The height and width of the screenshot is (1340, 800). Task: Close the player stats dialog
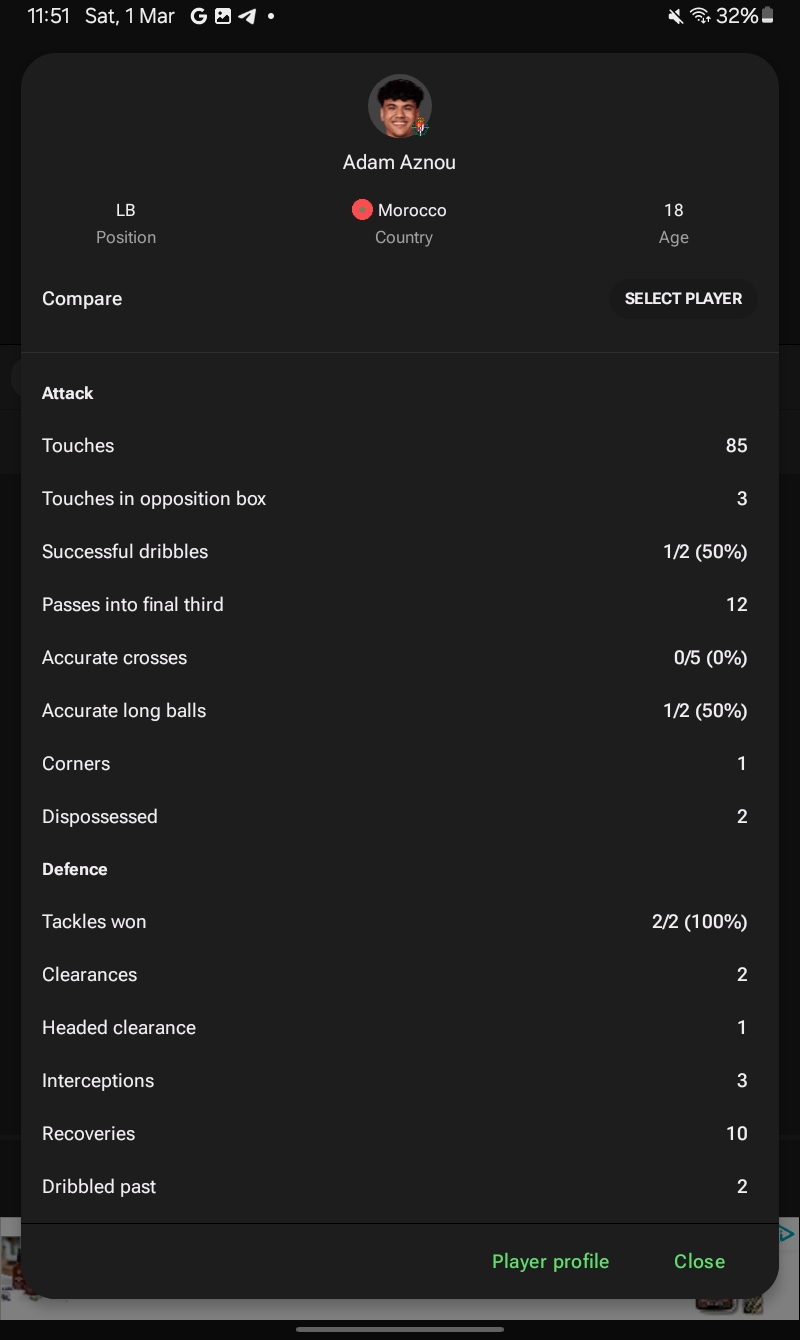[x=699, y=1261]
